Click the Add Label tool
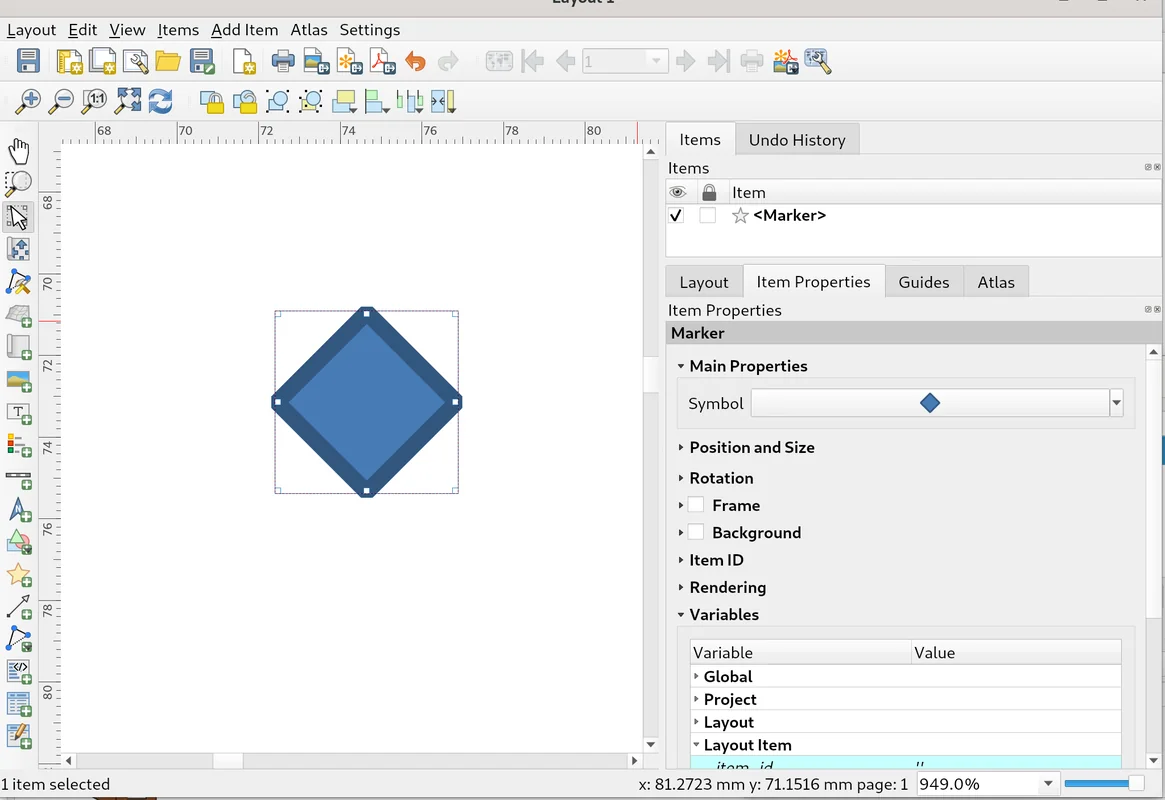Image resolution: width=1165 pixels, height=800 pixels. 18,413
